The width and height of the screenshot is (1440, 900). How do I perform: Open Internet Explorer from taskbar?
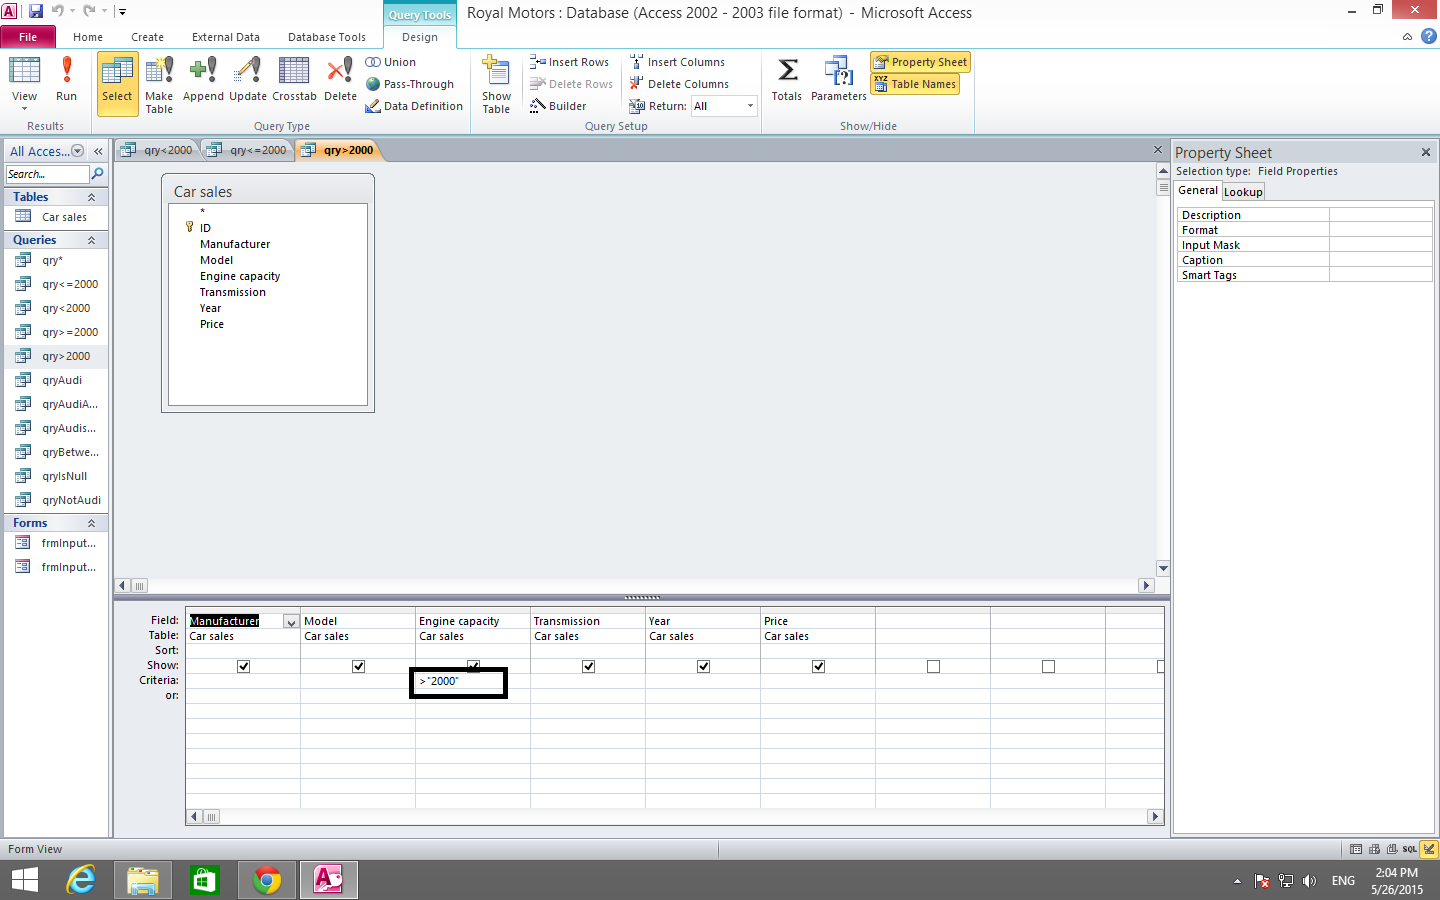click(x=82, y=880)
